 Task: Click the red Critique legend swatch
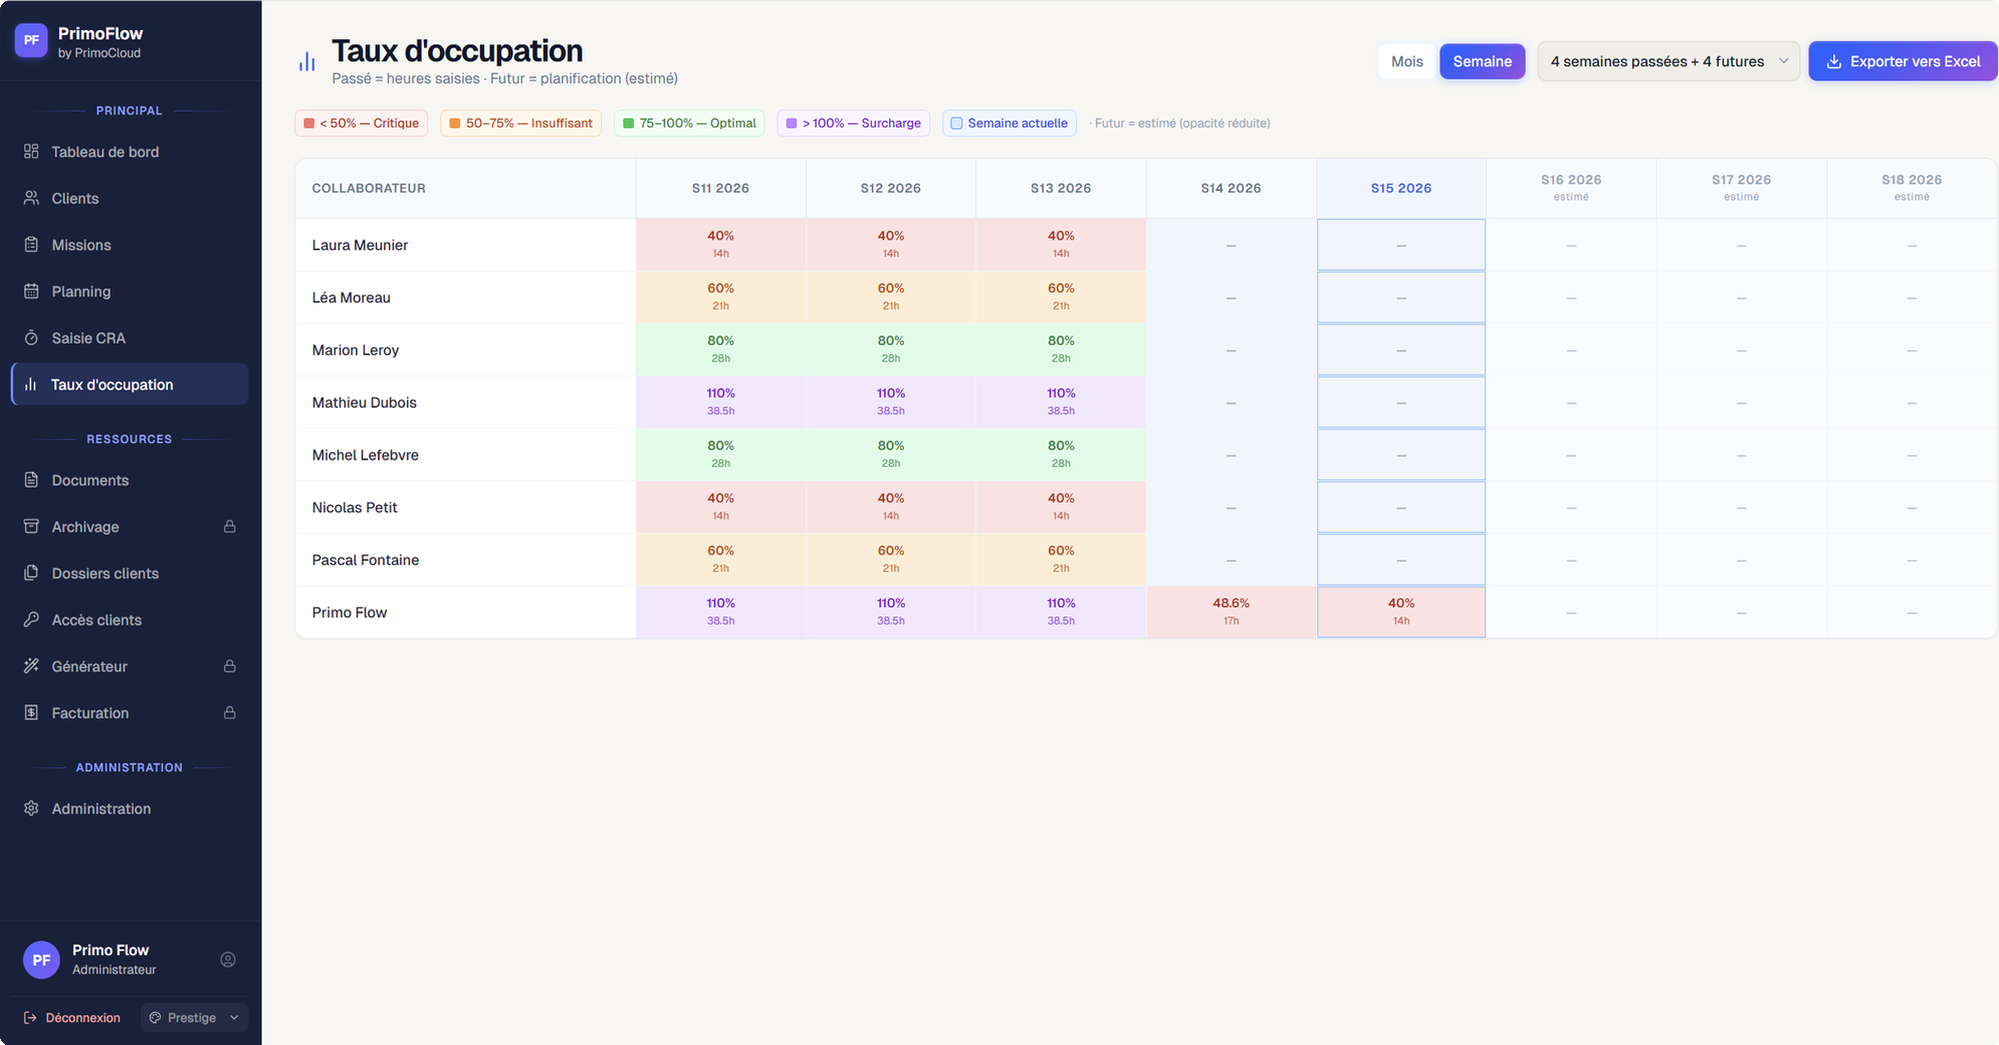point(309,123)
